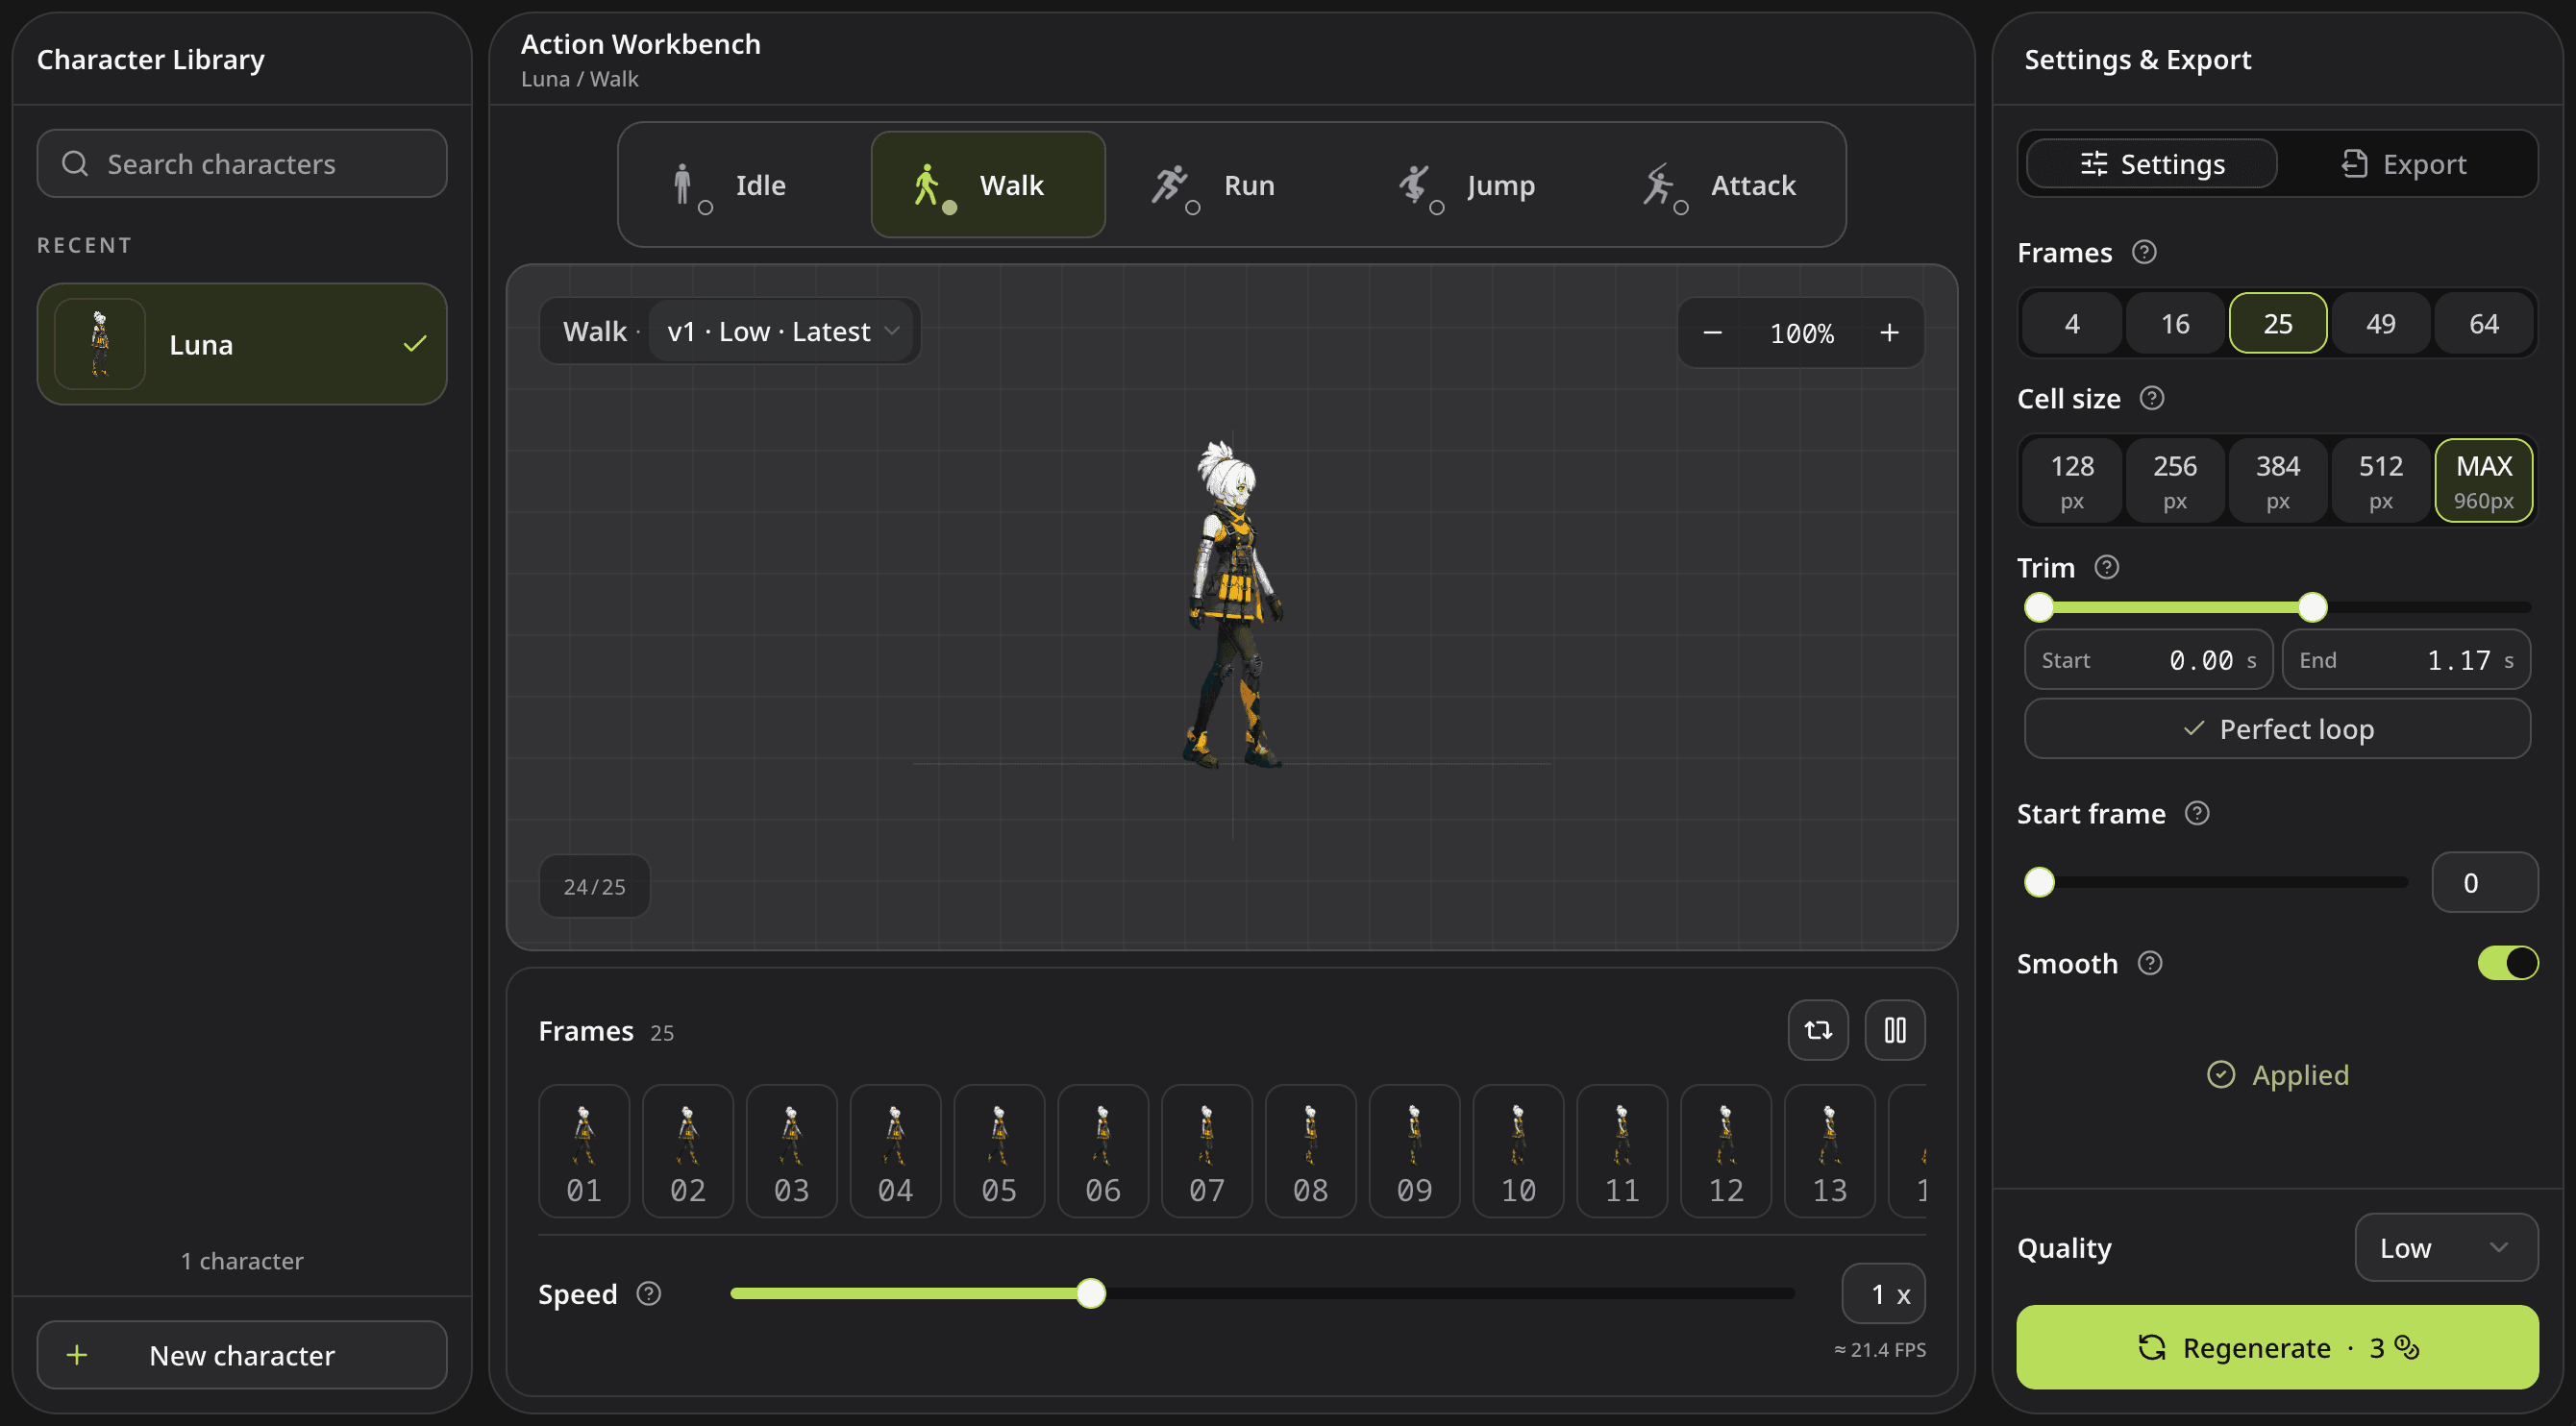This screenshot has width=2576, height=1426.
Task: Select frame thumbnail 07
Action: click(1206, 1151)
